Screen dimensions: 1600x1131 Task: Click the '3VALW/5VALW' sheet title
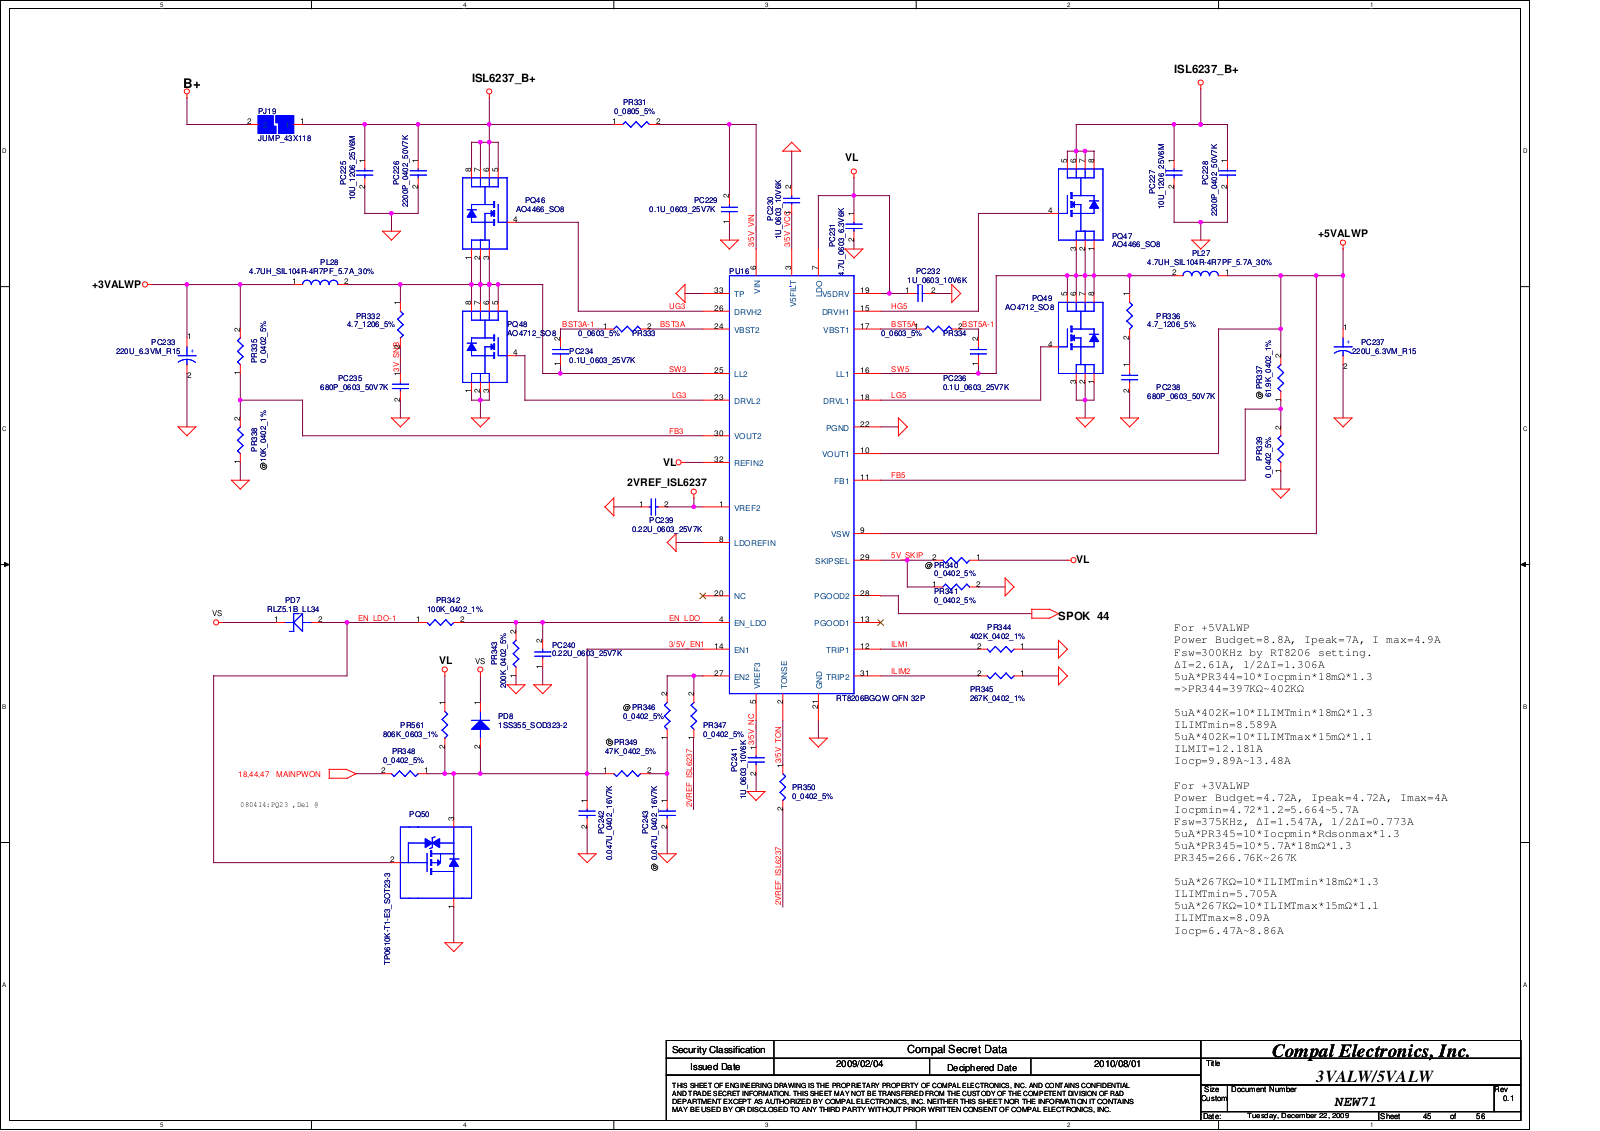(x=1374, y=1077)
